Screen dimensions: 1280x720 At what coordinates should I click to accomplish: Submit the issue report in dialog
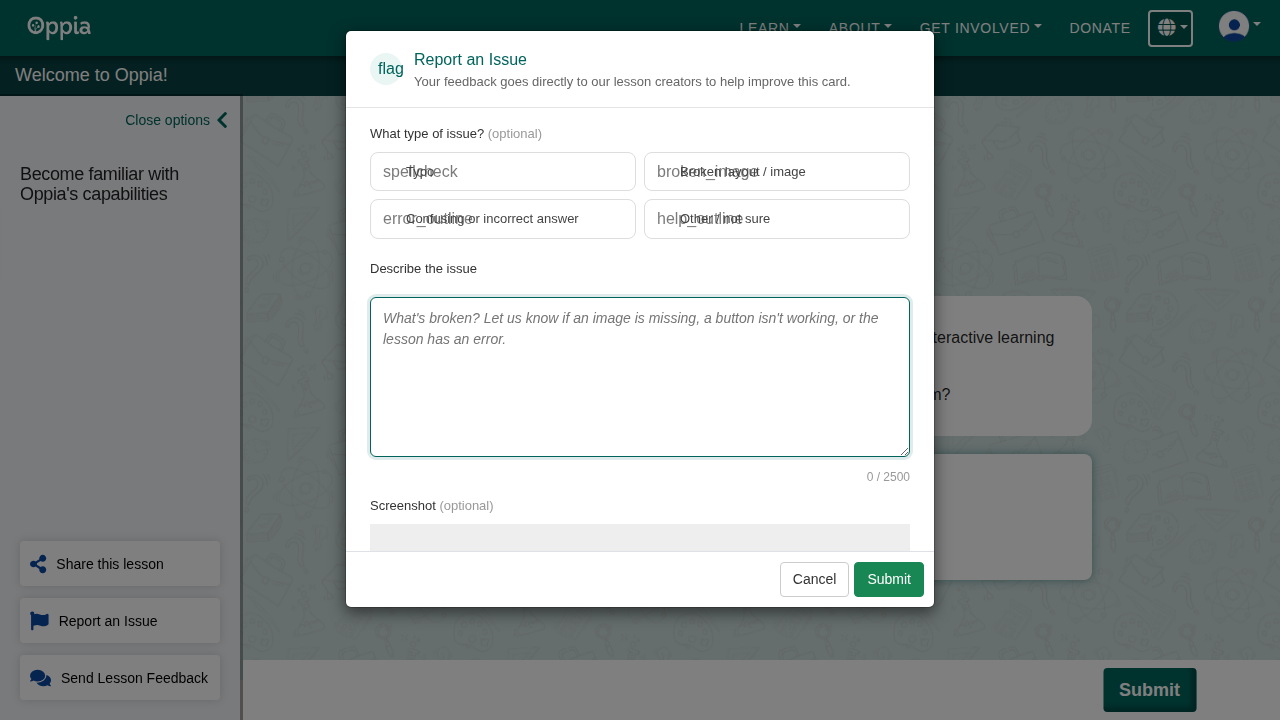[x=889, y=579]
